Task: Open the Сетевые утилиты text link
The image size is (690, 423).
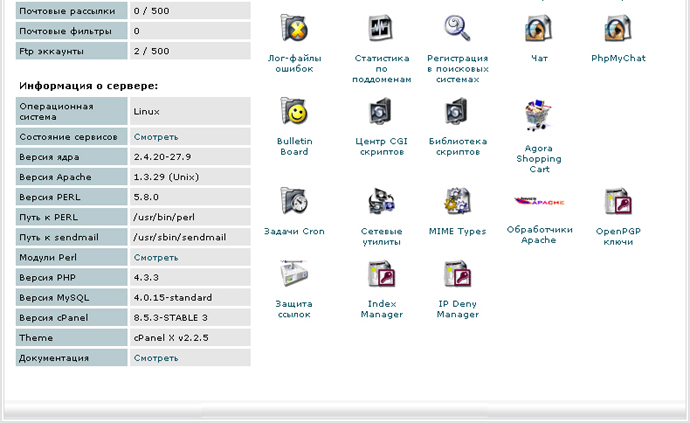Action: 381,236
